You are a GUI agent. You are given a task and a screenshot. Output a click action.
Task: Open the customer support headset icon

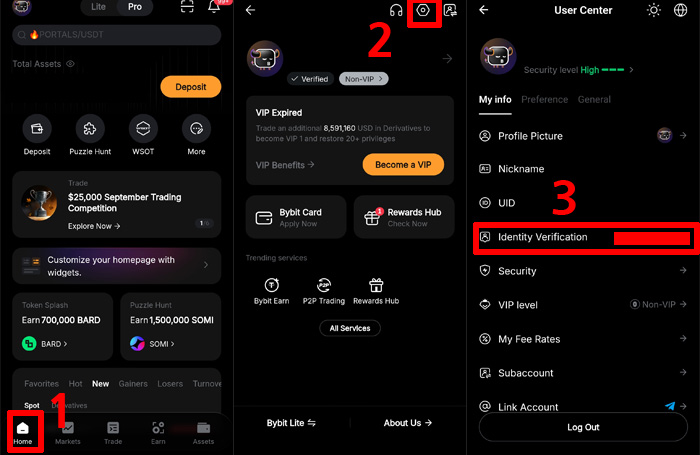click(x=396, y=11)
